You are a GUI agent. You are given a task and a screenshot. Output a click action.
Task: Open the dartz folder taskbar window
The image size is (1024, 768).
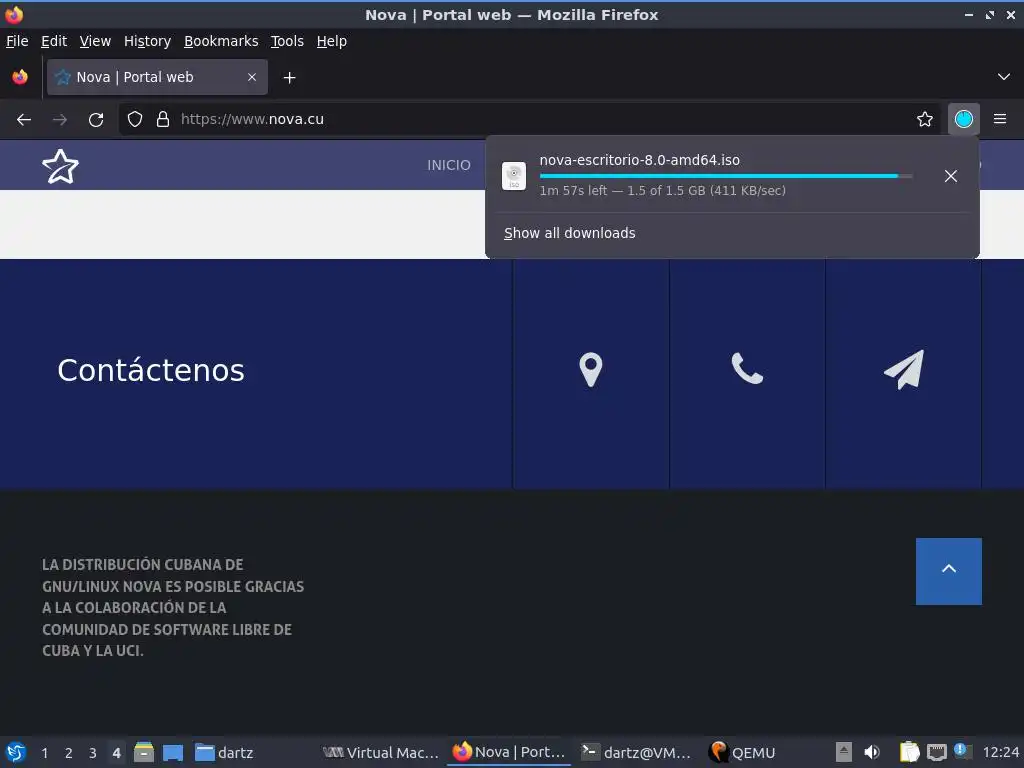(224, 752)
